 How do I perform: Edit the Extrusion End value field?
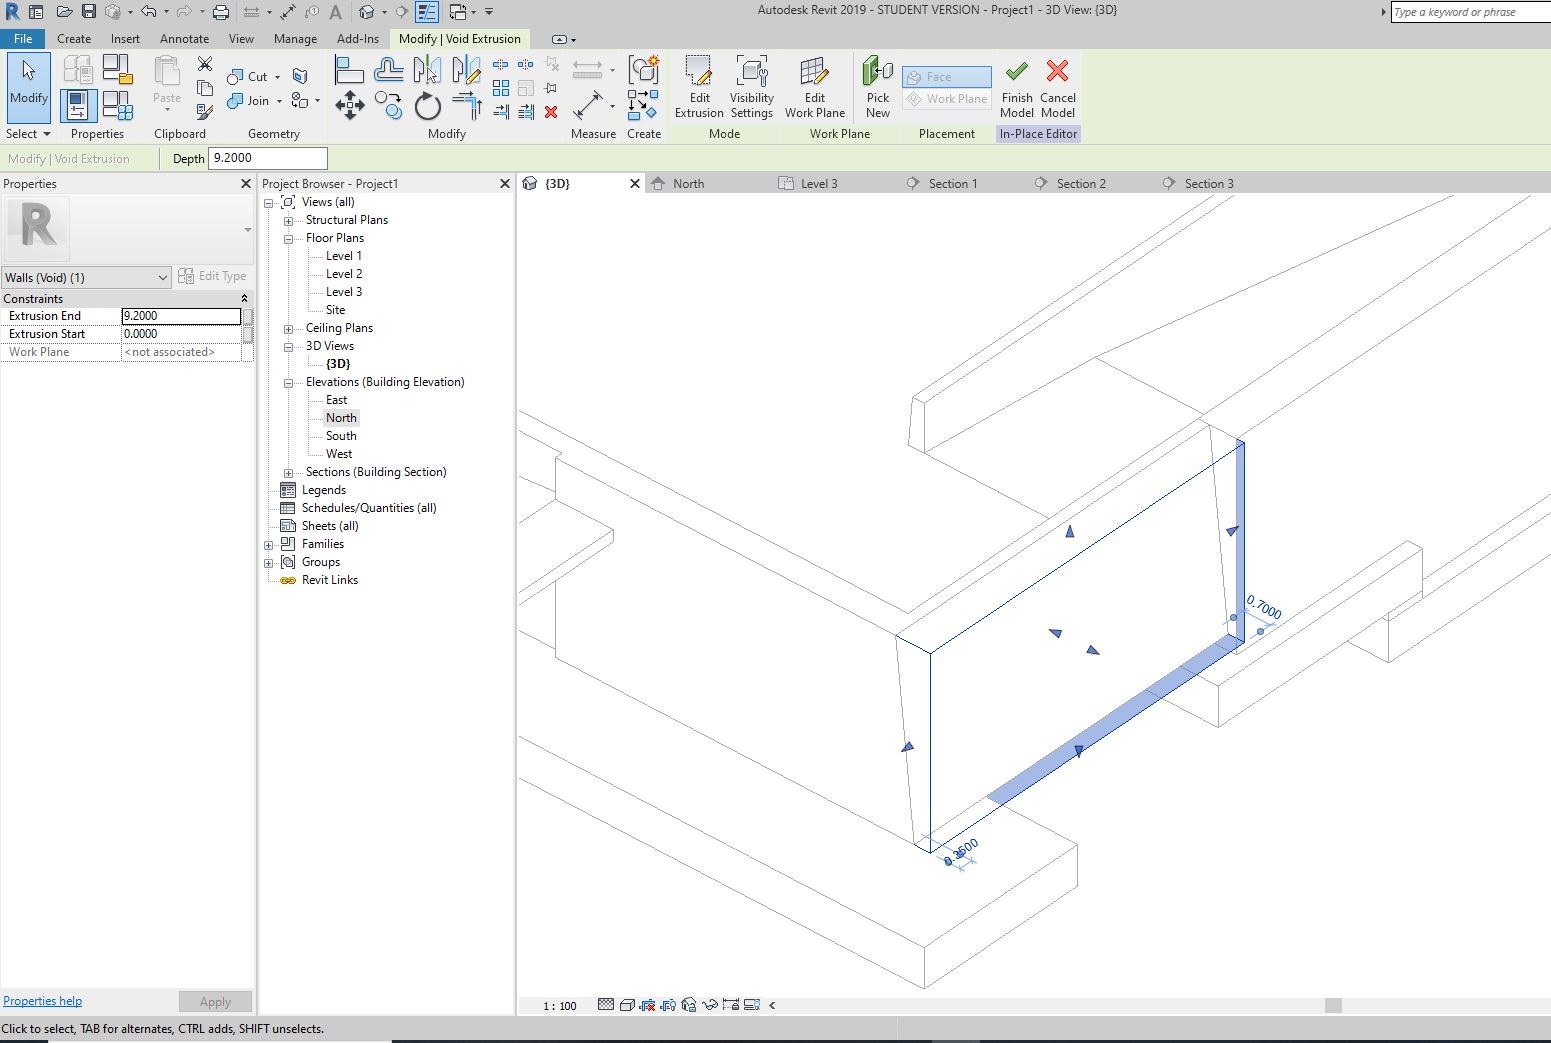point(180,315)
